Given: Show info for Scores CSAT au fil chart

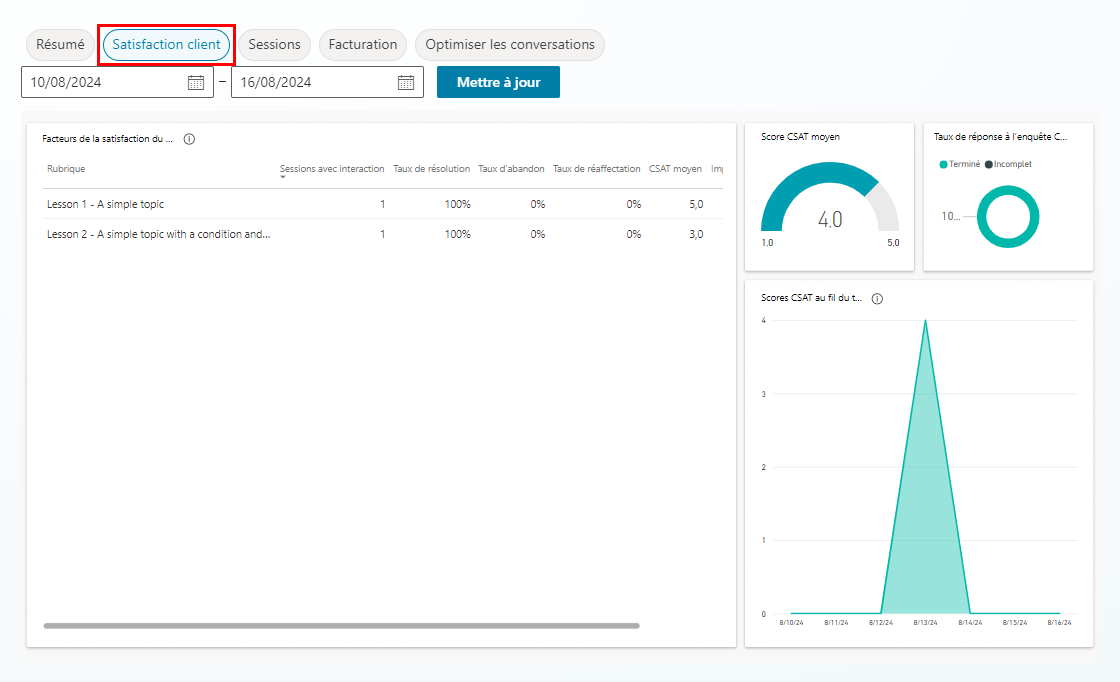Looking at the screenshot, I should [877, 299].
